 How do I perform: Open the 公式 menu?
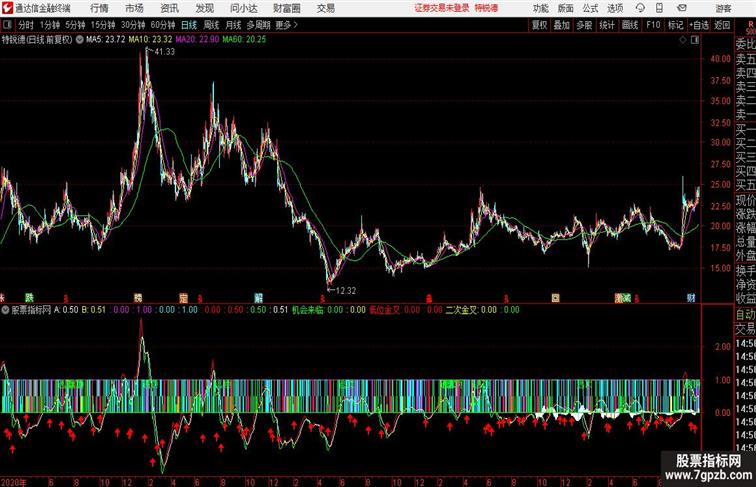coord(590,8)
